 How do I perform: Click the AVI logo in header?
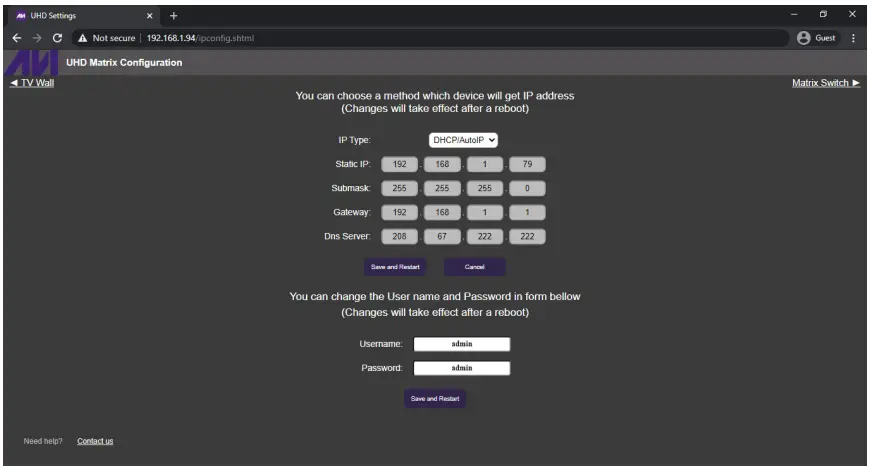pyautogui.click(x=32, y=63)
